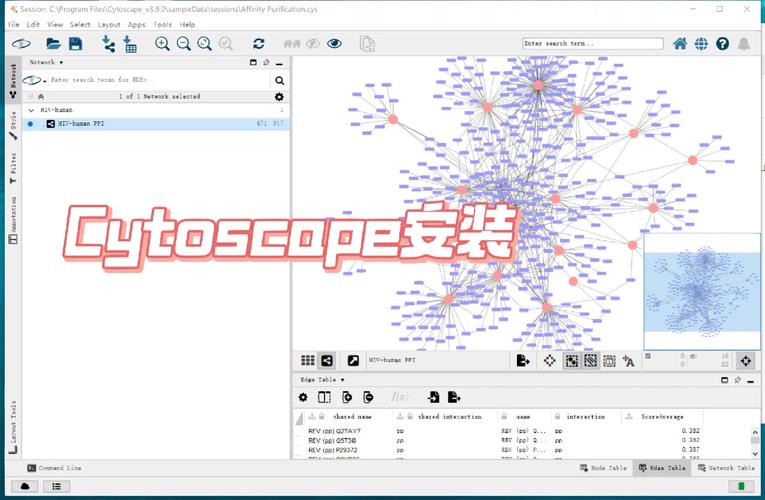The height and width of the screenshot is (500, 765).
Task: Switch to the Annotation side tab
Action: pyautogui.click(x=13, y=220)
